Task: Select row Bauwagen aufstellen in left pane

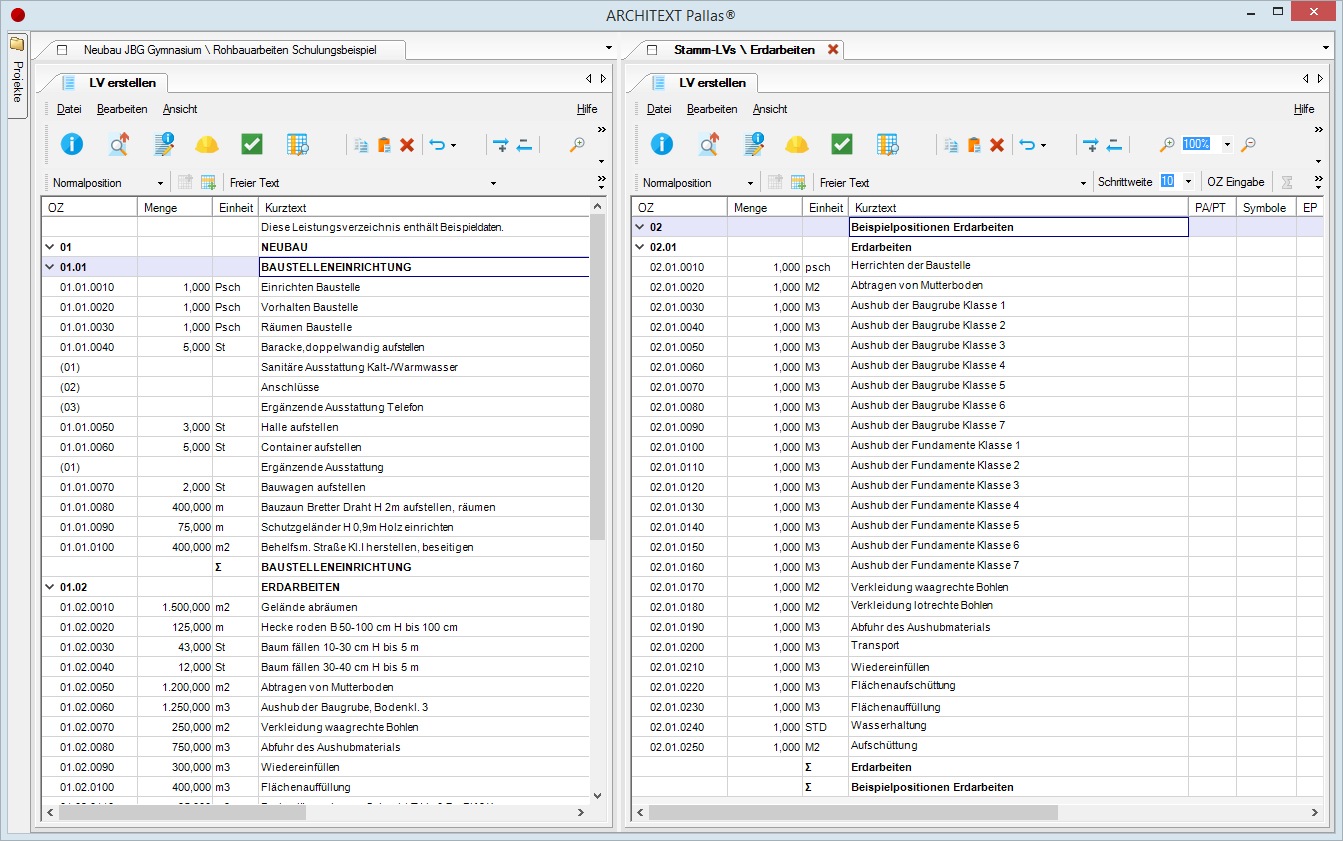Action: pos(315,487)
